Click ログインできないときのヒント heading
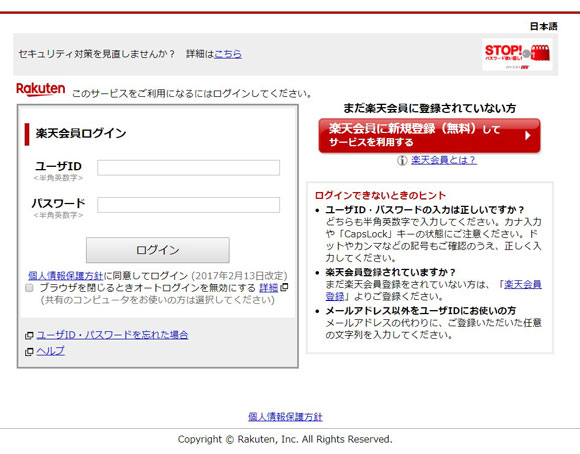This screenshot has height=454, width=580. pos(380,195)
